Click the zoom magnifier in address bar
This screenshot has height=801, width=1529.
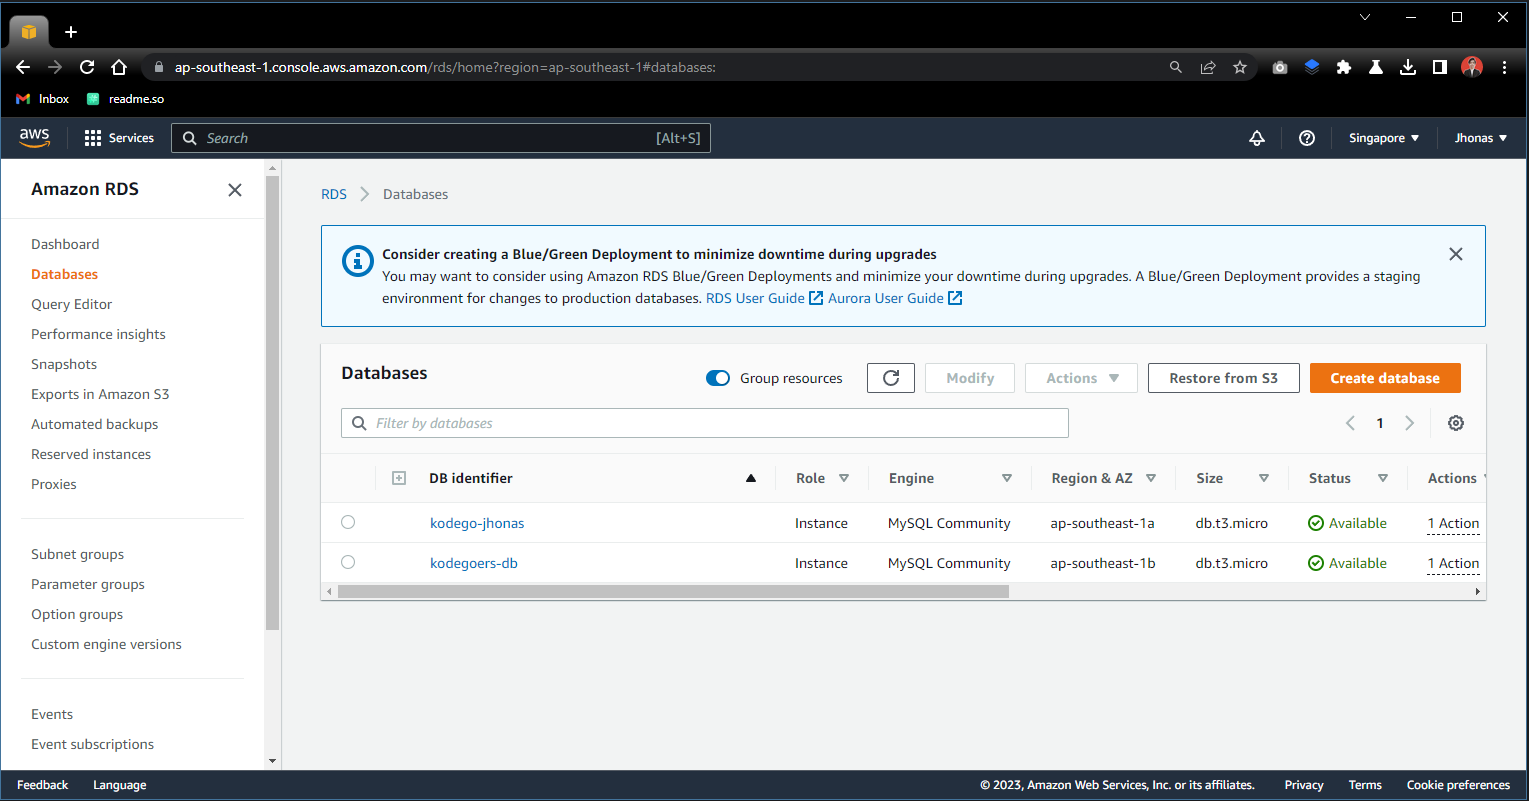[x=1176, y=67]
